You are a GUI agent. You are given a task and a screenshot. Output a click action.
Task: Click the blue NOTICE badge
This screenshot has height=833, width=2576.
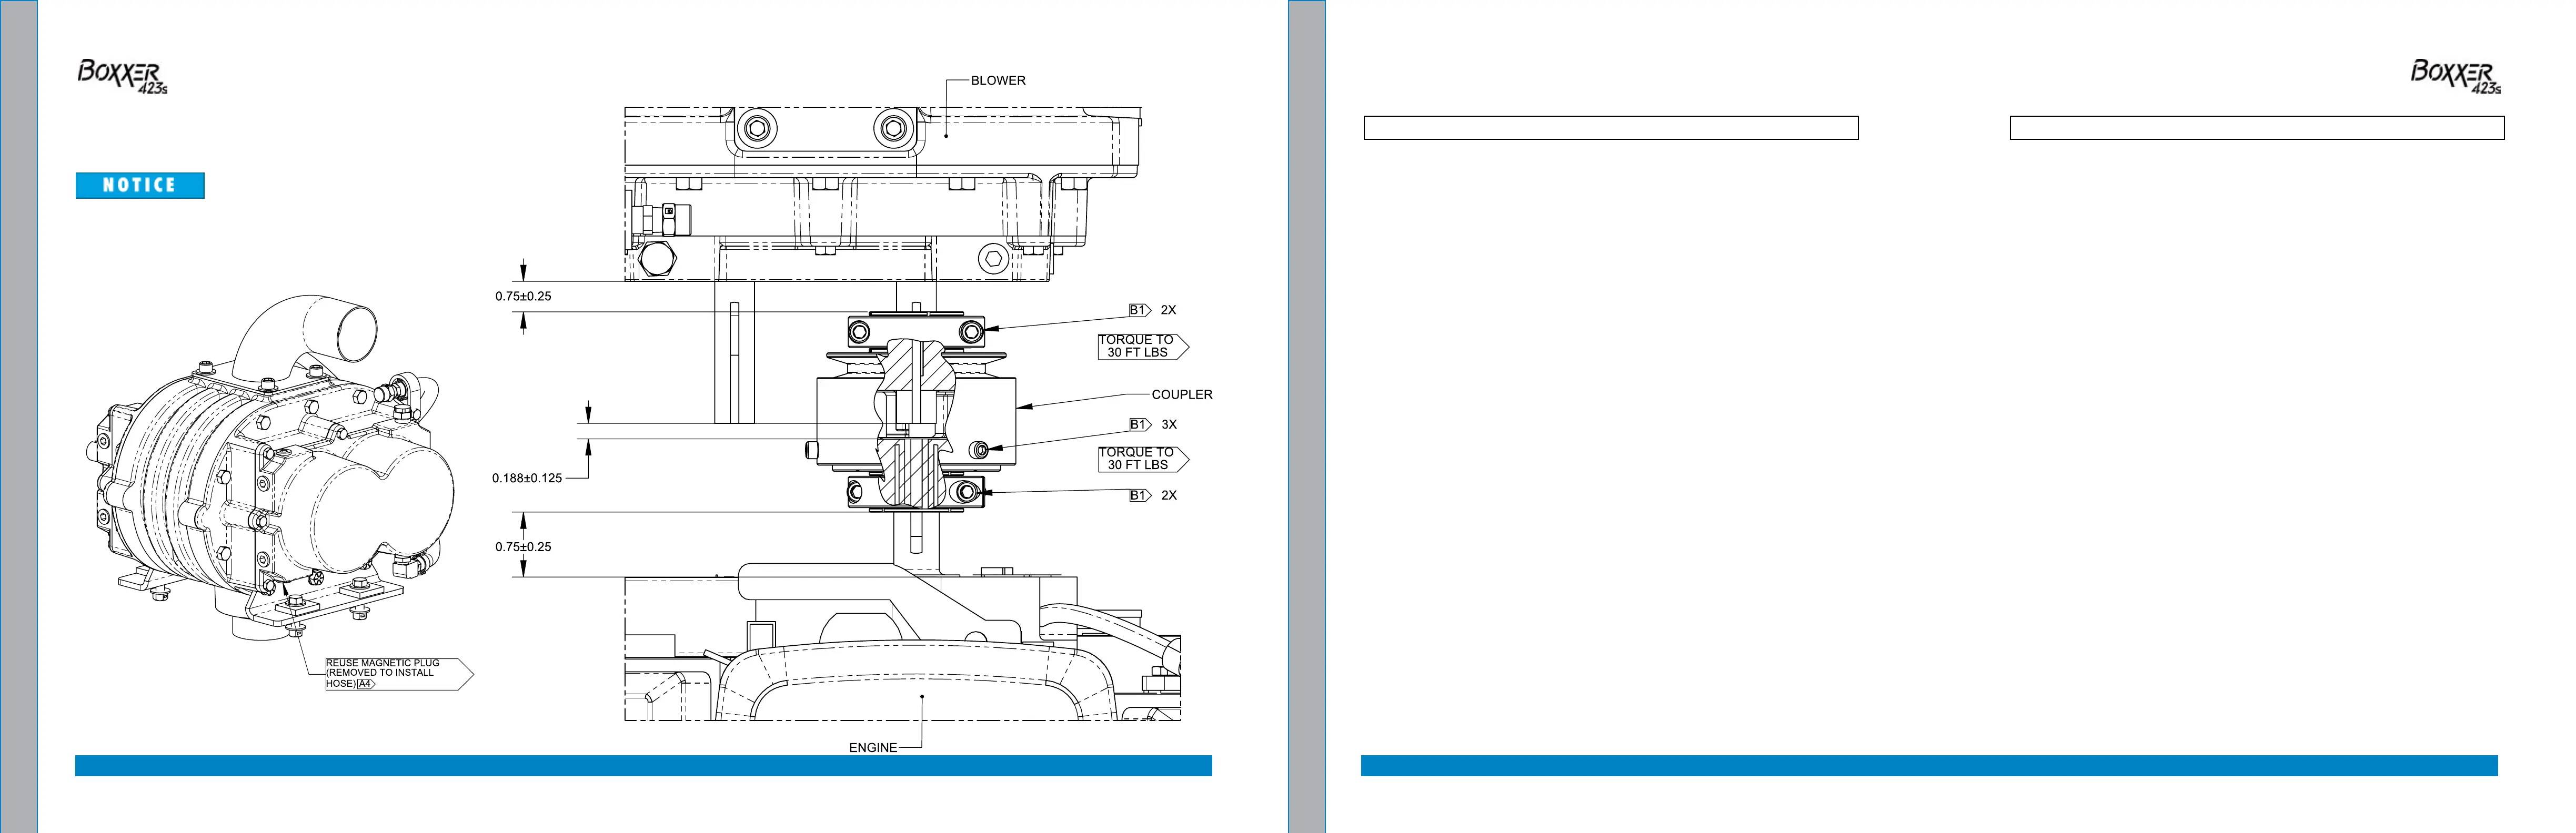(x=140, y=185)
